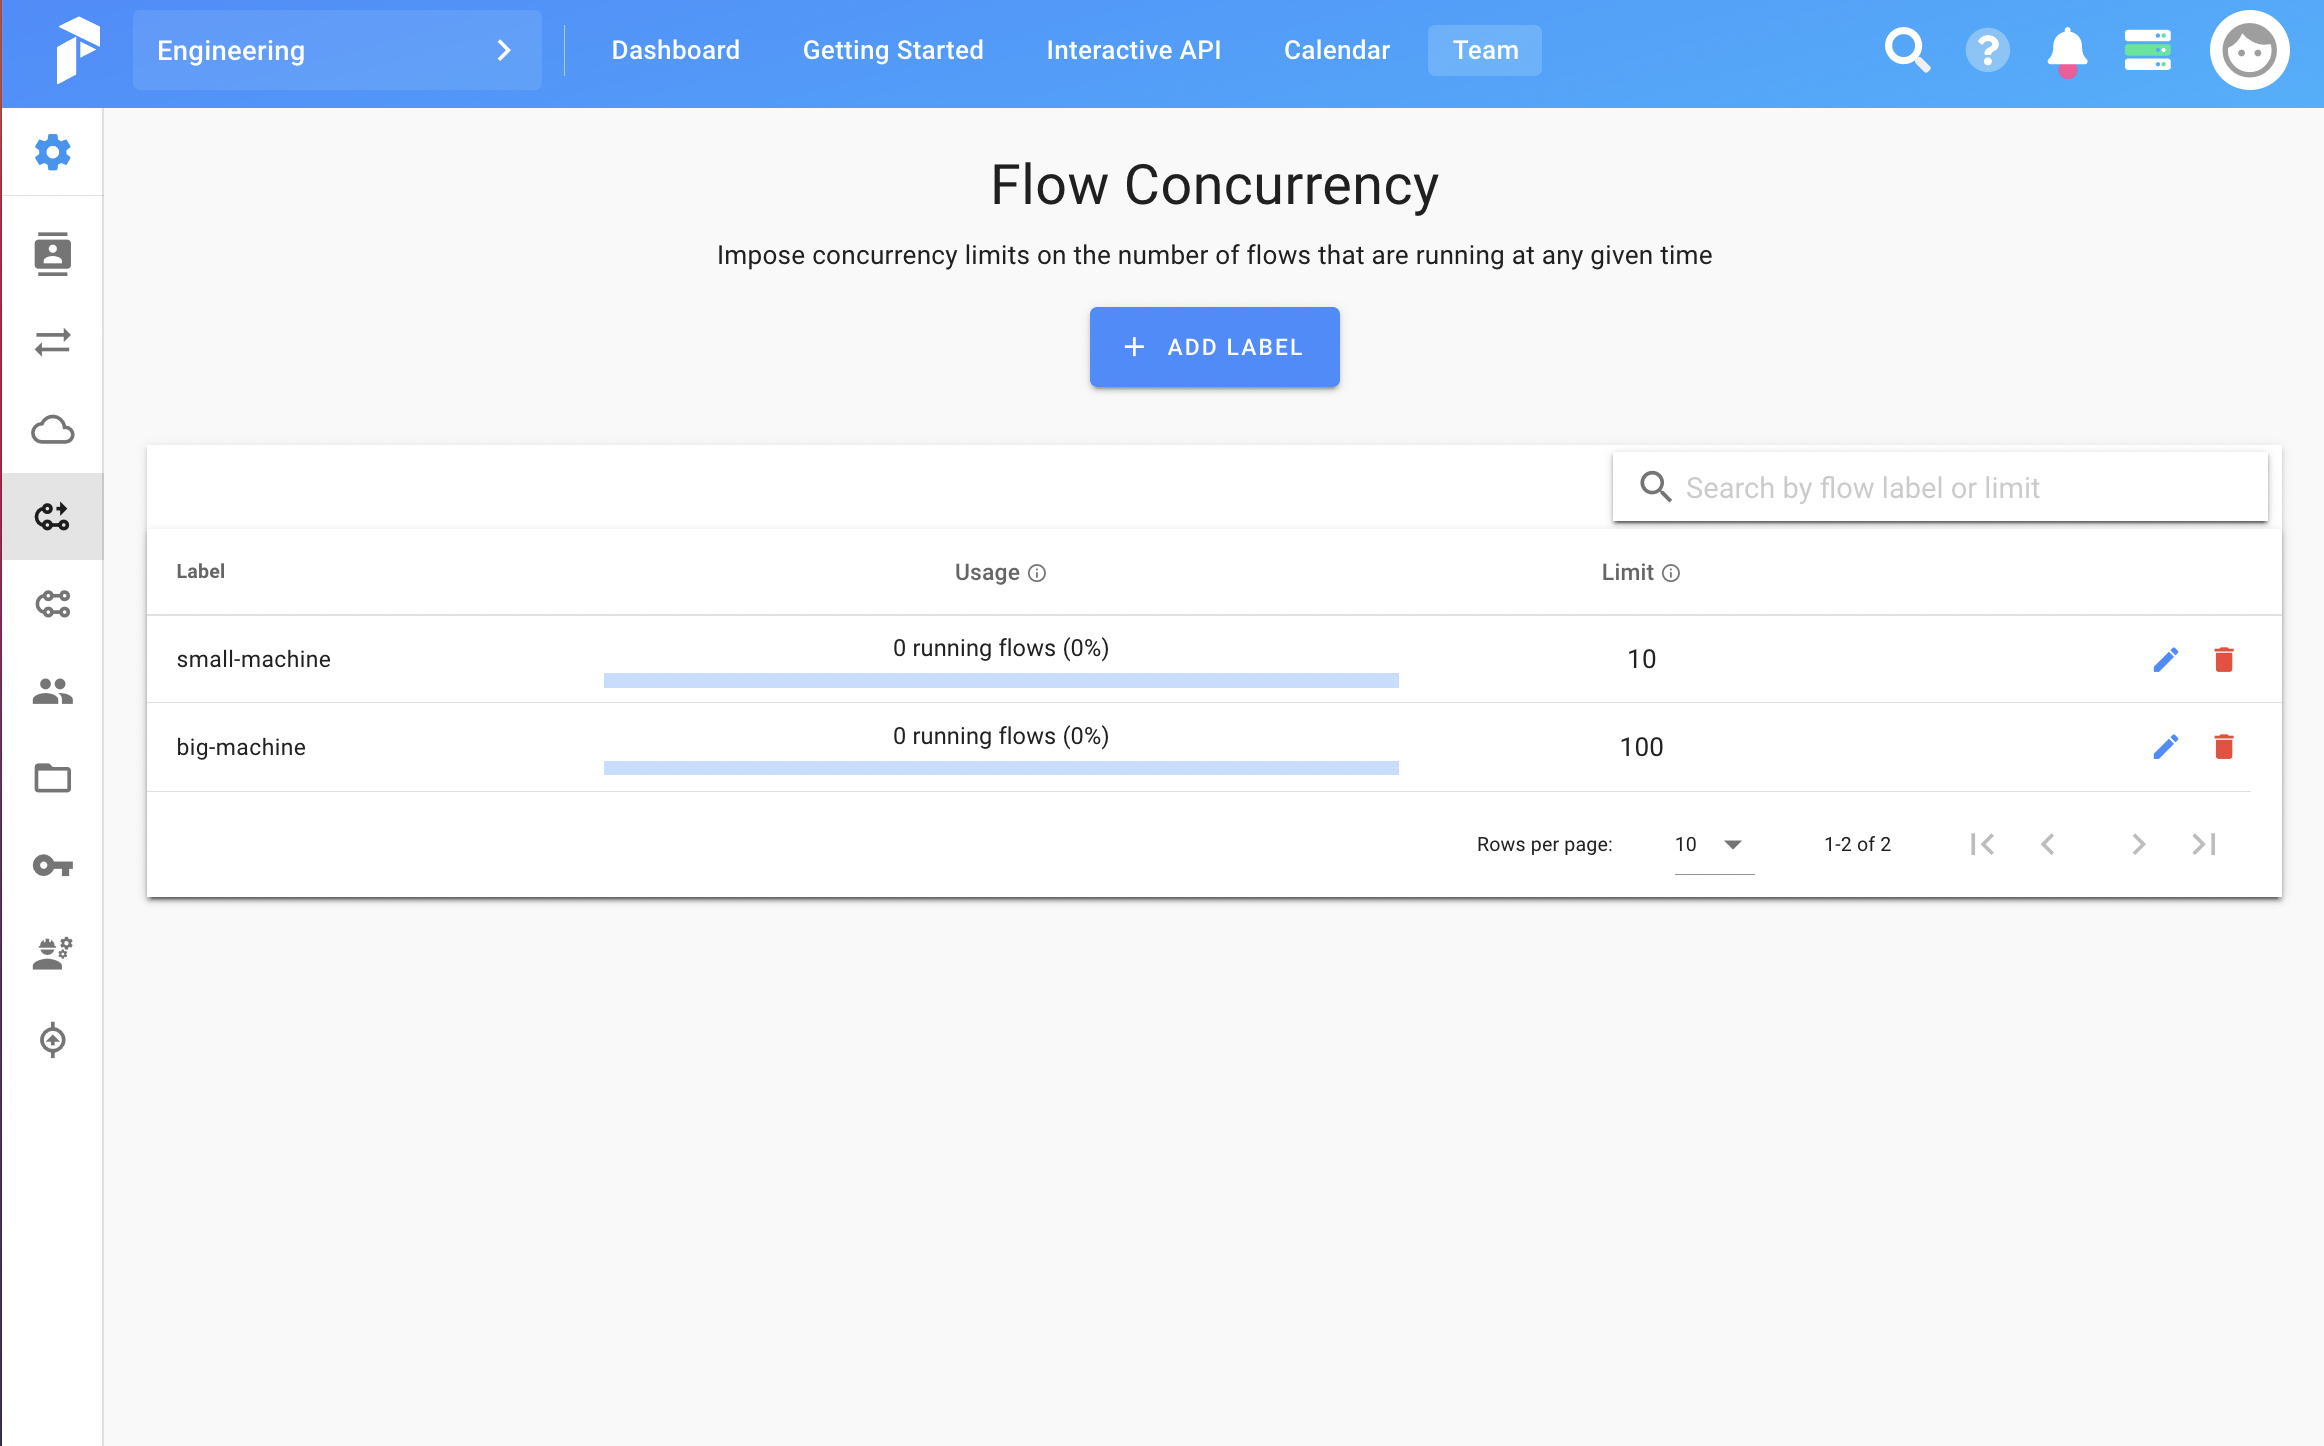Open the rows per page dropdown

pos(1713,845)
